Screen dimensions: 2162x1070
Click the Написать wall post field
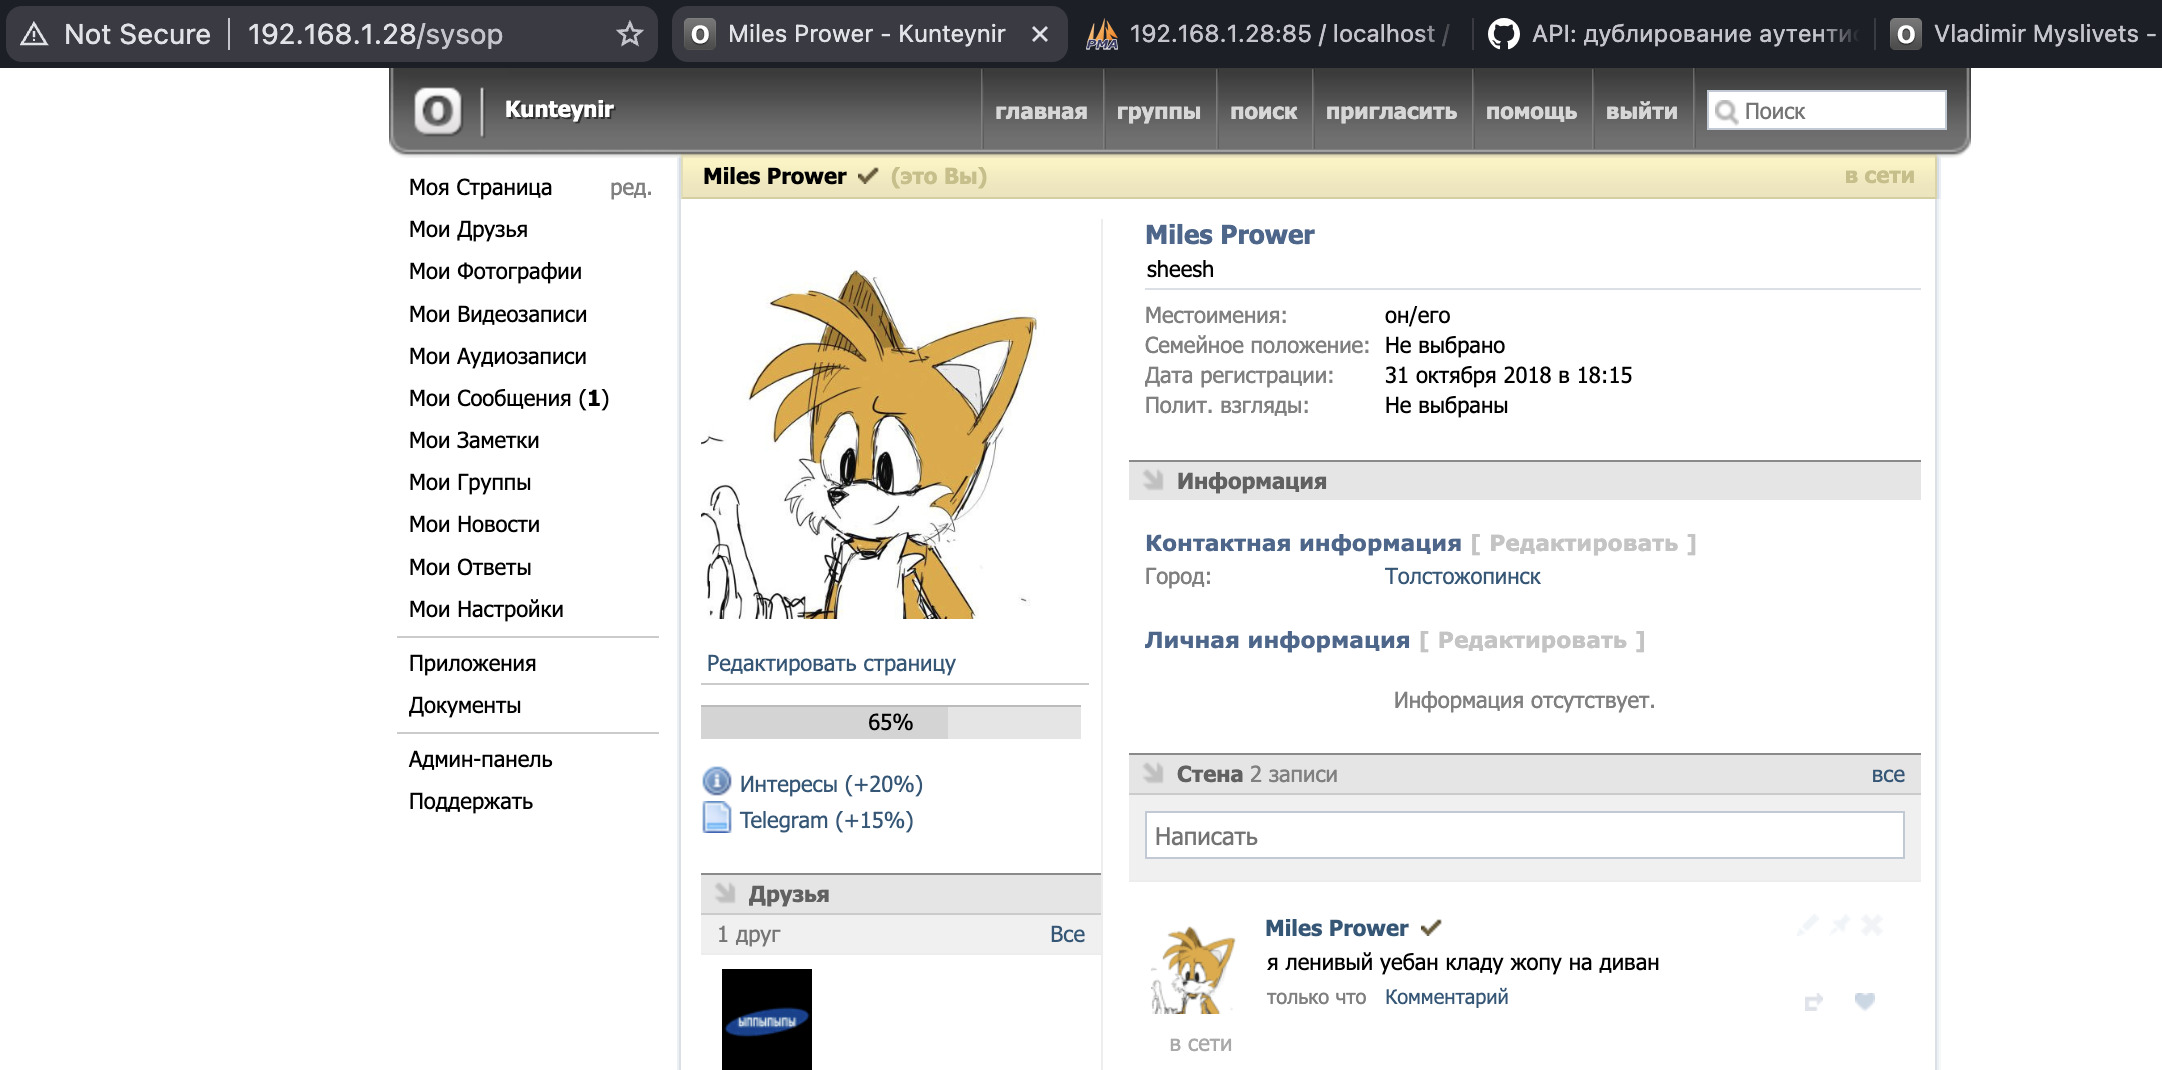[x=1524, y=835]
